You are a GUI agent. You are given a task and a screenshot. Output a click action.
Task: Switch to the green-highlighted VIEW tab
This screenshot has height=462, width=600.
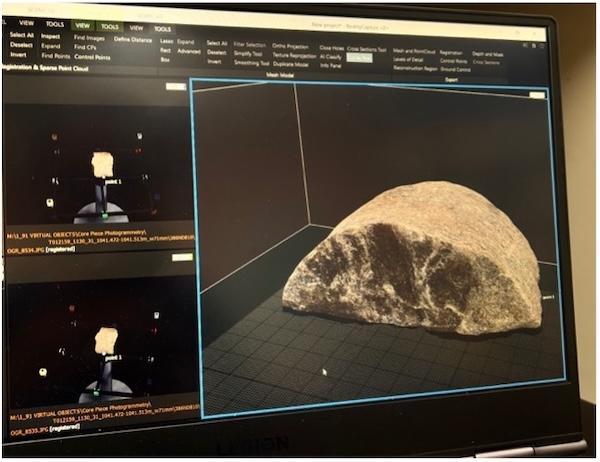tap(82, 26)
